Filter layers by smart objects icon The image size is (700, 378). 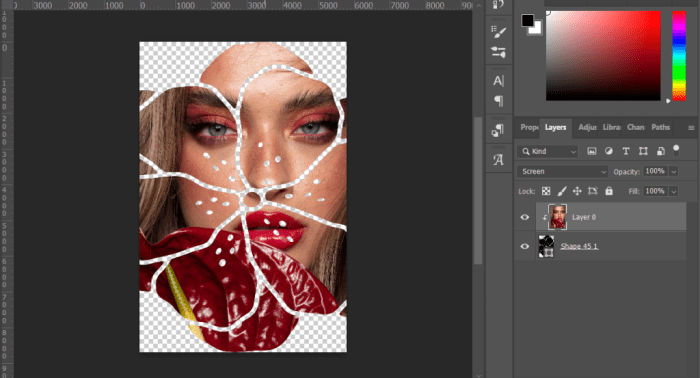tap(660, 151)
